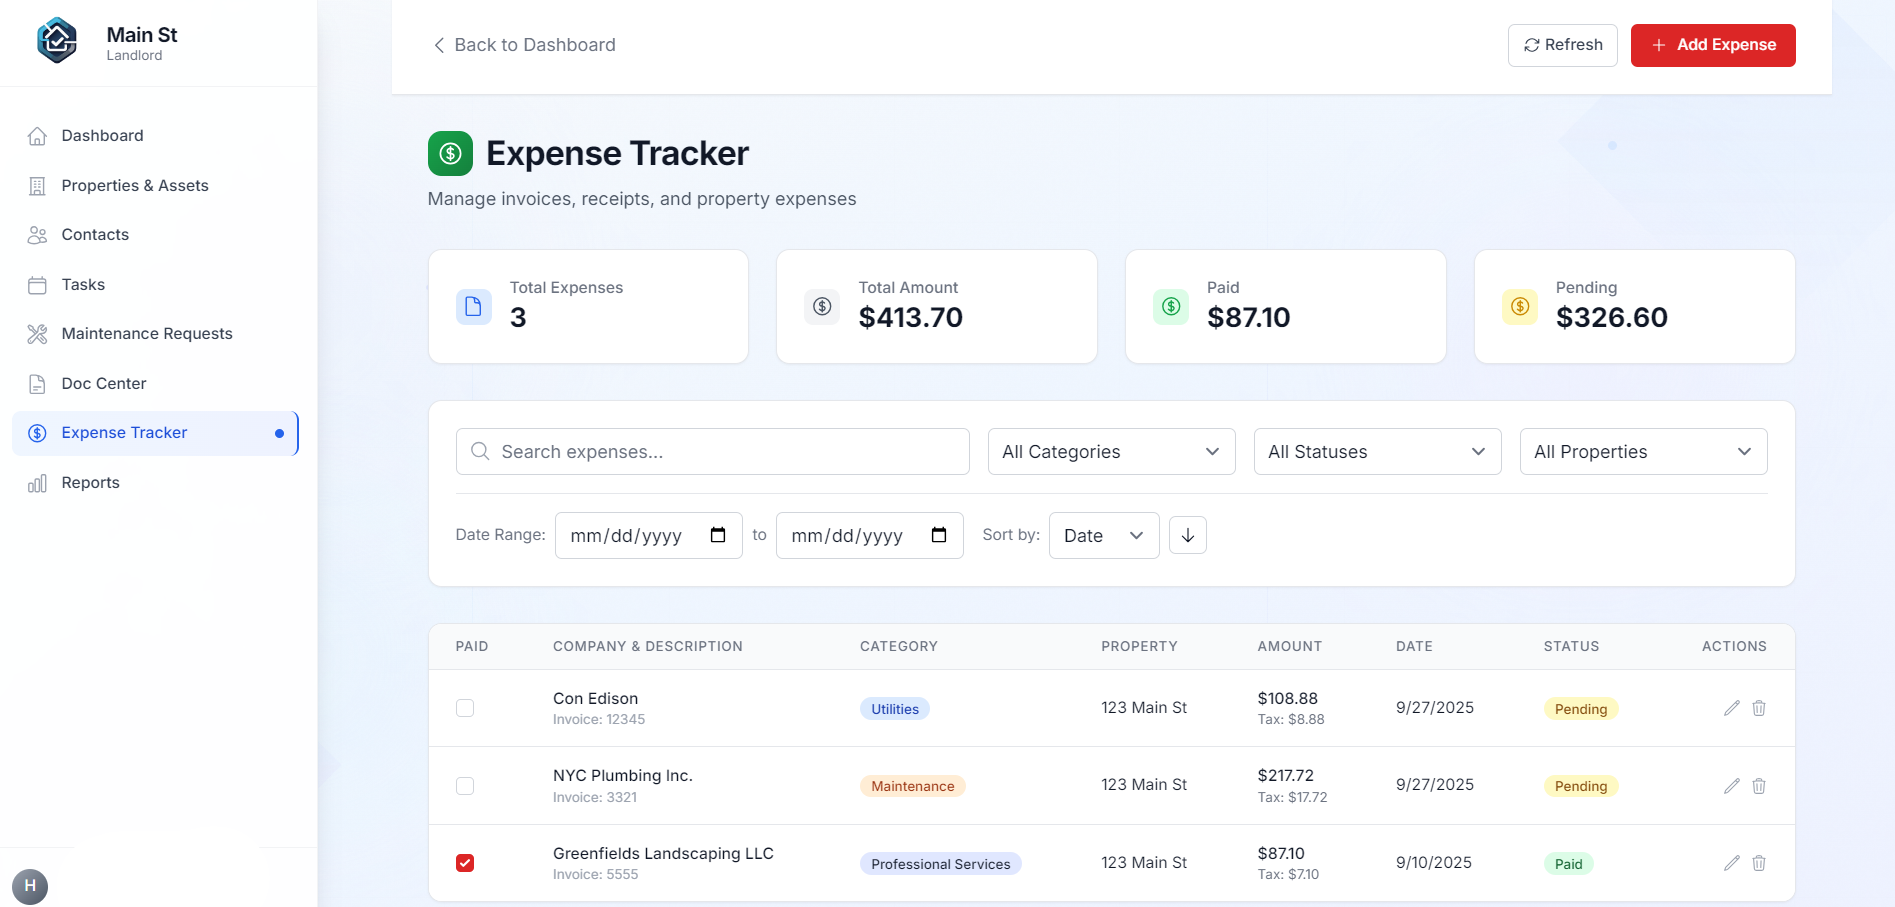Click the Main St house logo icon
Image resolution: width=1895 pixels, height=907 pixels.
(57, 41)
